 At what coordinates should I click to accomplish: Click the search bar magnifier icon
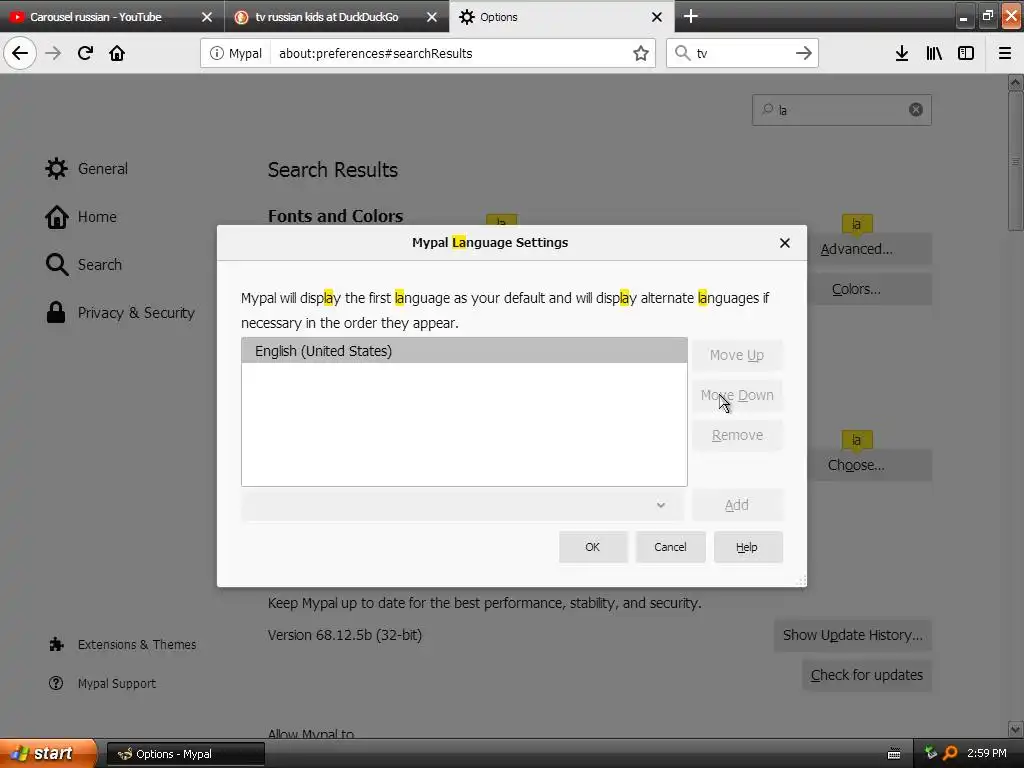[x=682, y=54]
